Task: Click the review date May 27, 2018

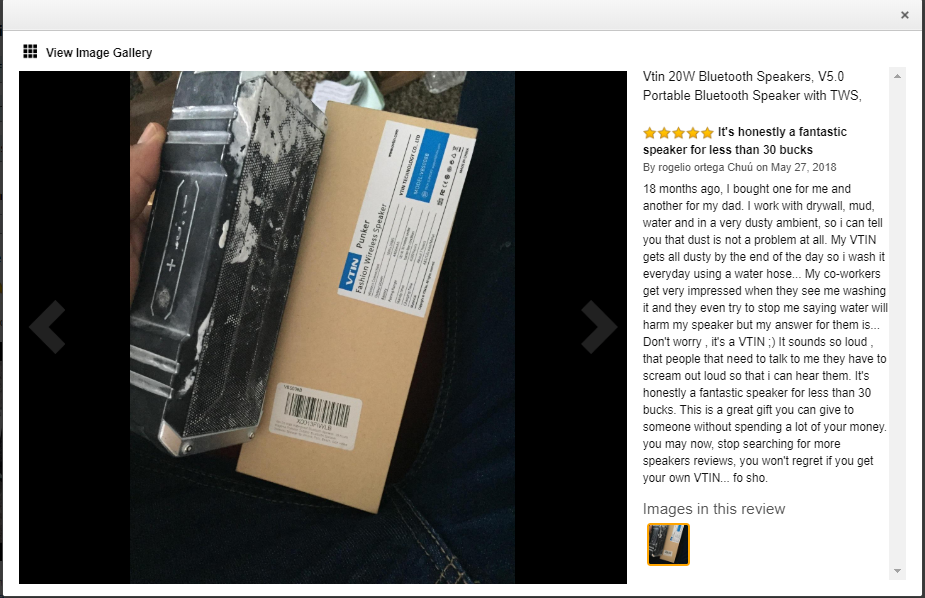Action: coord(803,167)
